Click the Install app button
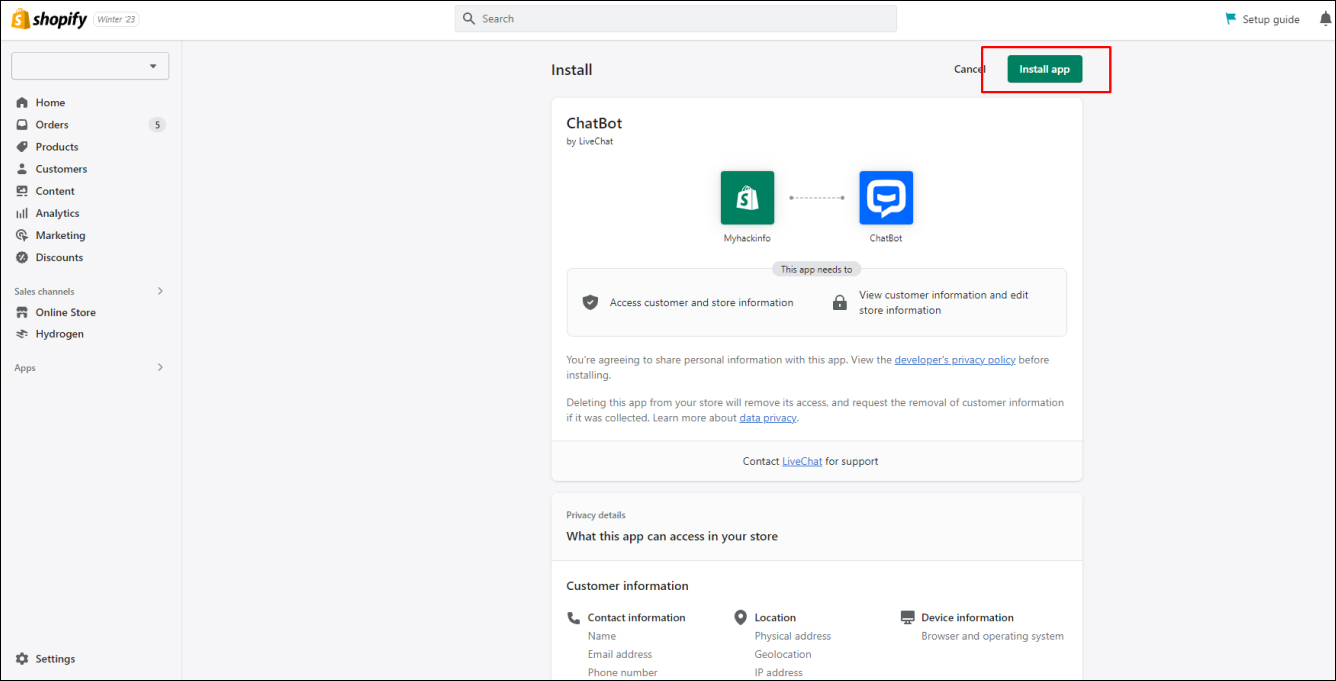1336x681 pixels. click(1044, 69)
